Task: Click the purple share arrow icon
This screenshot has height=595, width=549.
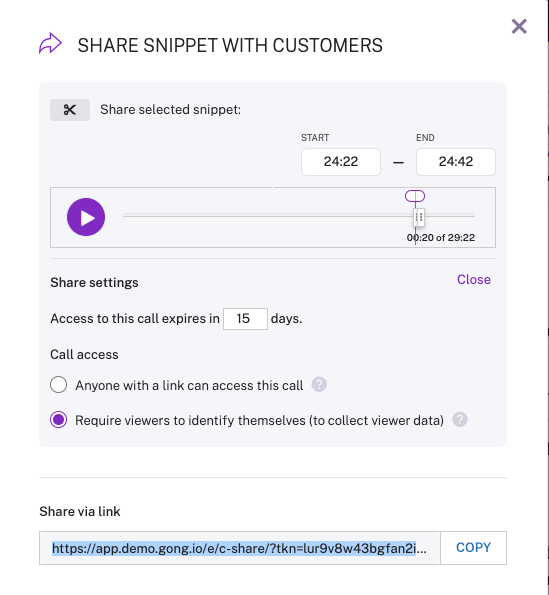Action: [x=50, y=44]
